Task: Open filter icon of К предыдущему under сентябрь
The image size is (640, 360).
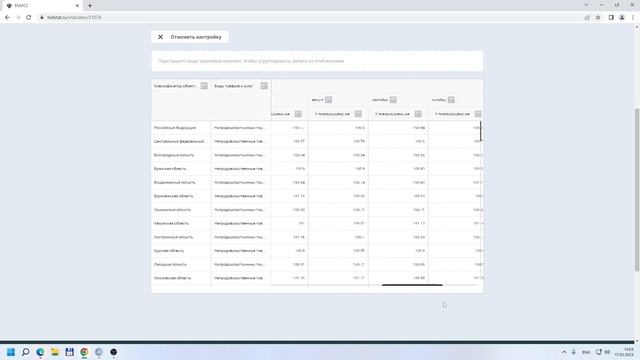Action: click(x=418, y=114)
